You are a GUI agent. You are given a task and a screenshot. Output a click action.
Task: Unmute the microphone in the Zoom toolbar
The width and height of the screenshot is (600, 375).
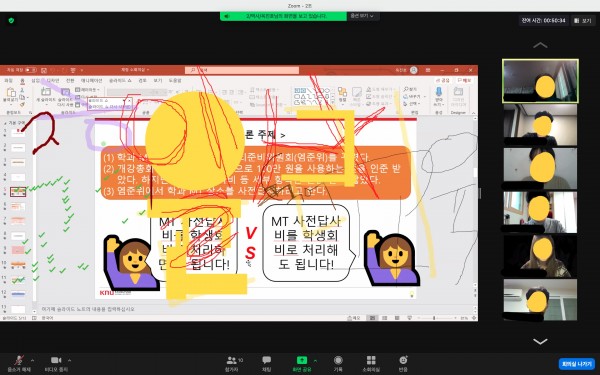click(19, 363)
